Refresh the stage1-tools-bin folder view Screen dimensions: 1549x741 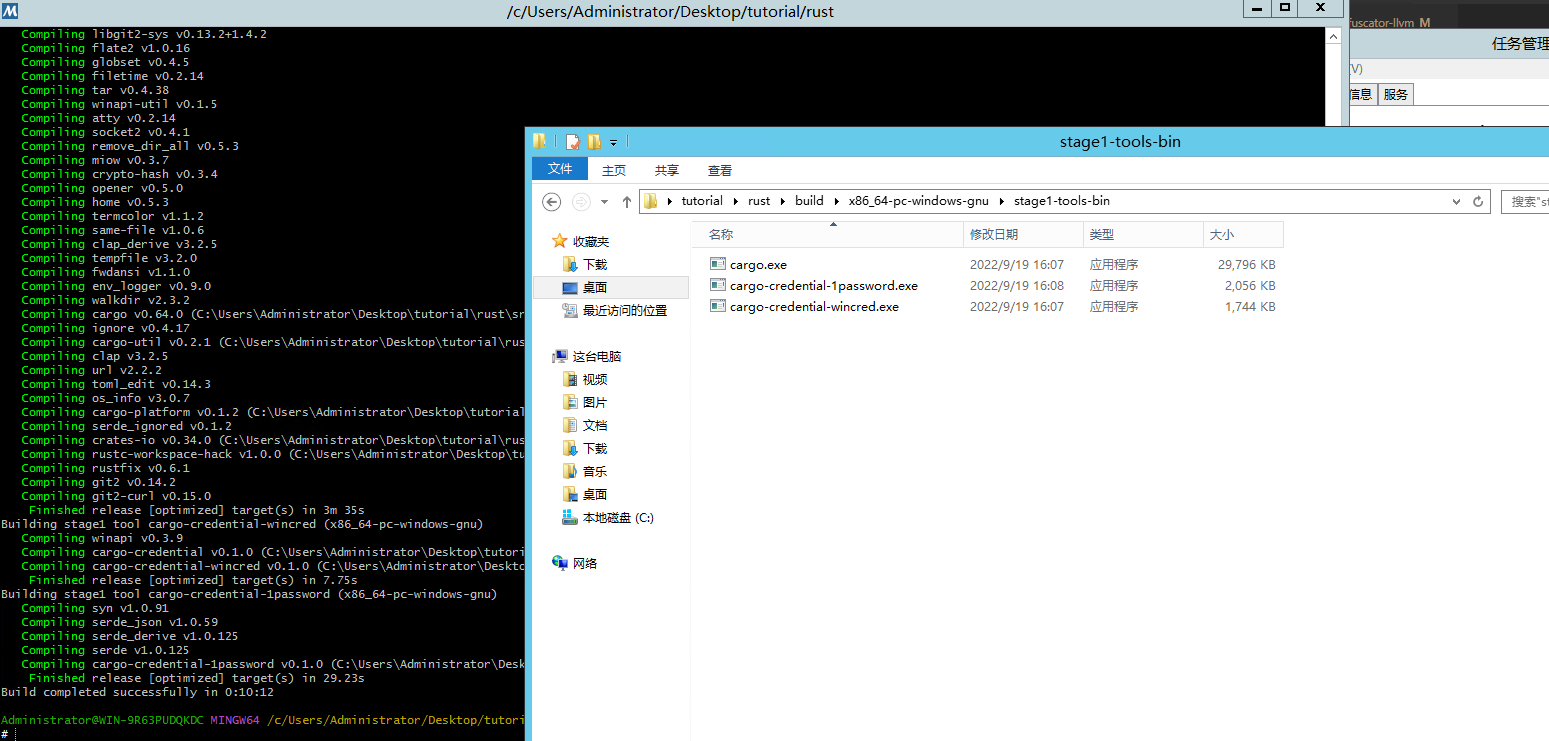[x=1478, y=201]
